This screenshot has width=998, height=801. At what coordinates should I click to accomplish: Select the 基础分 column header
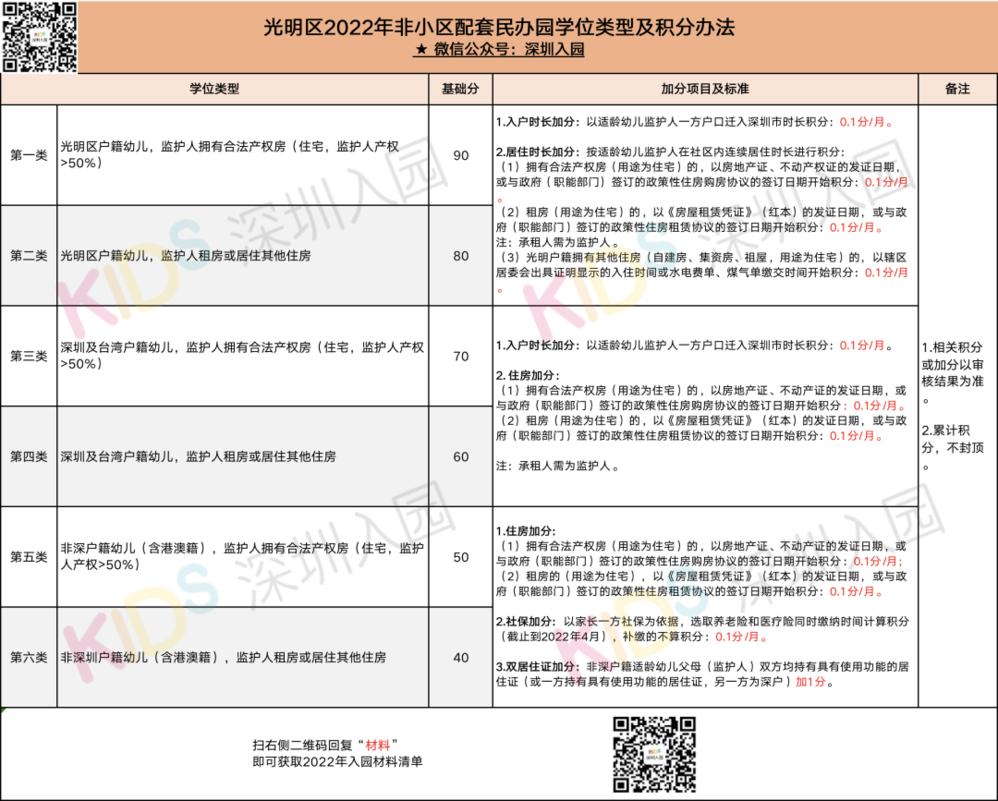[460, 89]
